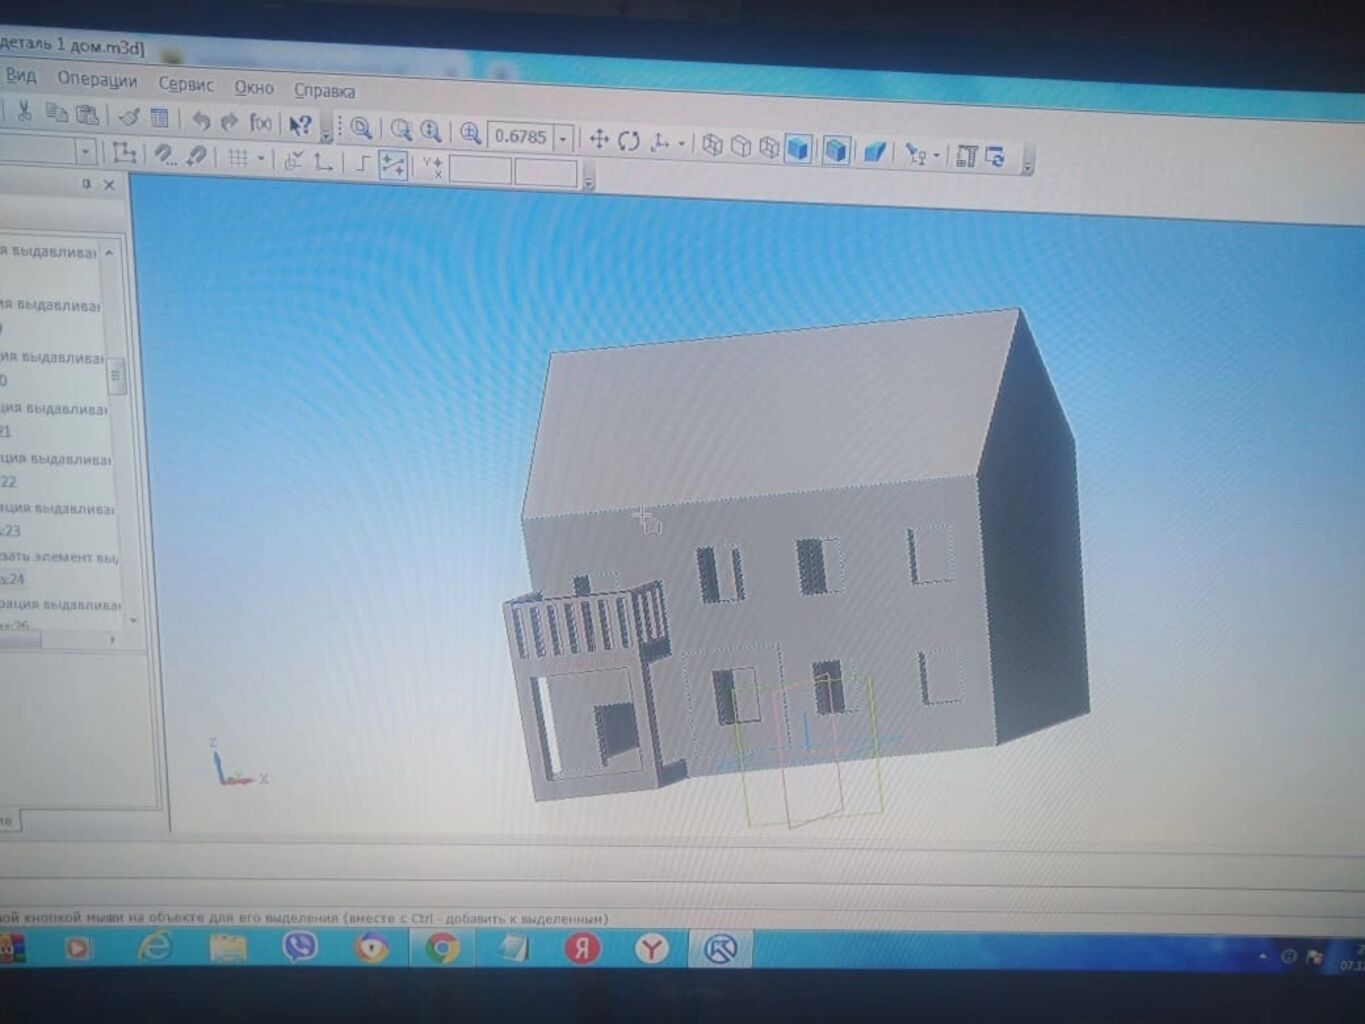Click the Copy icon in the toolbar
The image size is (1365, 1024).
(x=56, y=113)
